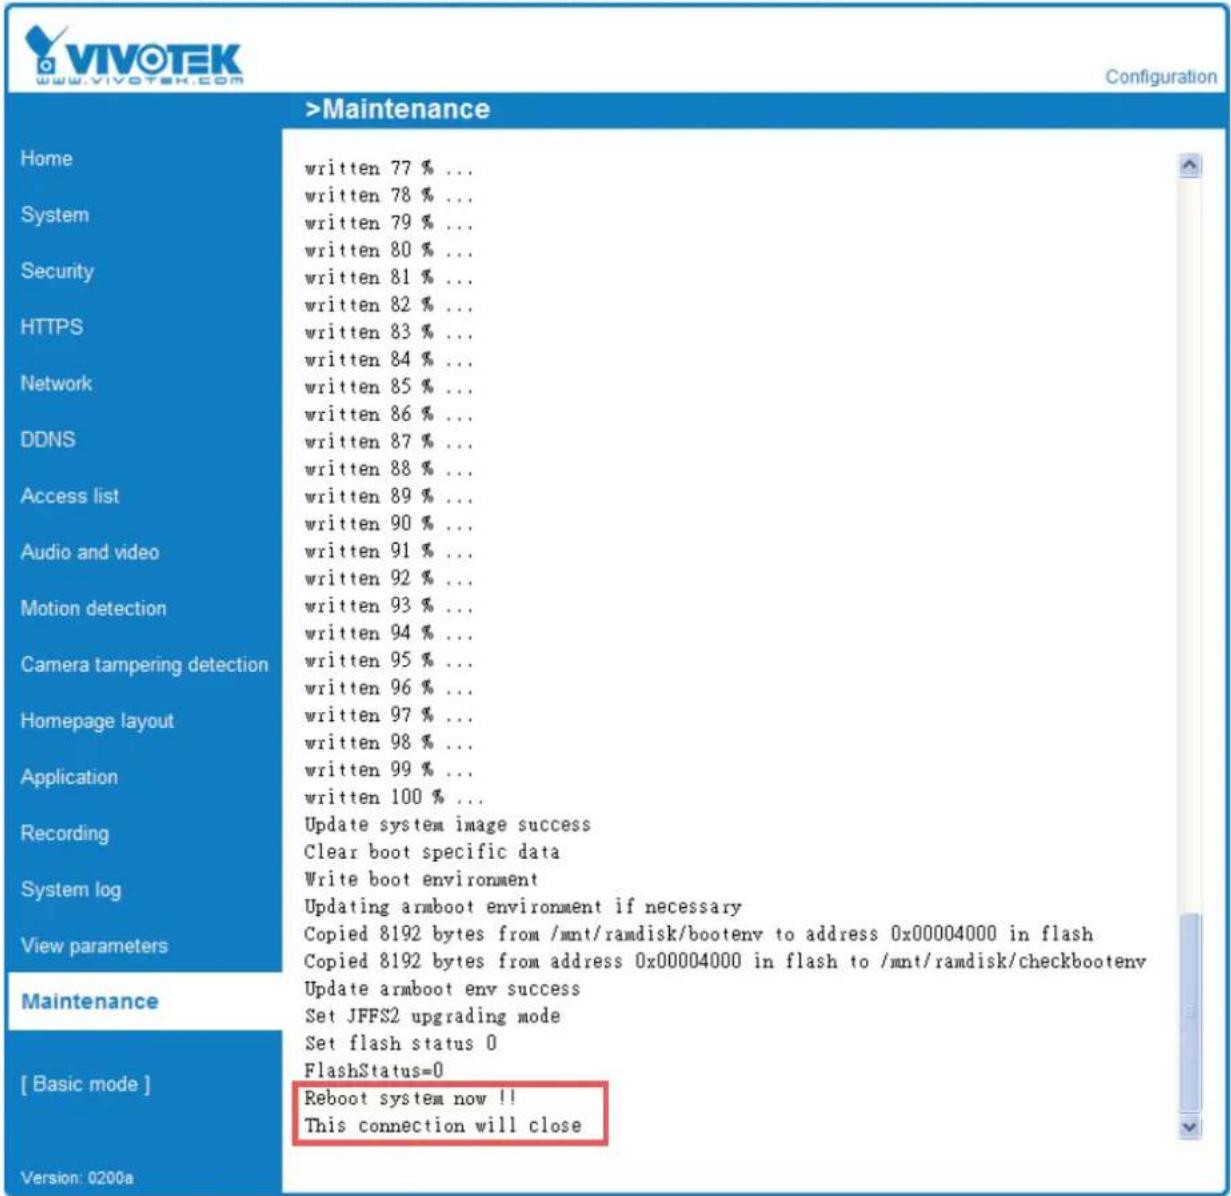Open the Application page

click(69, 776)
